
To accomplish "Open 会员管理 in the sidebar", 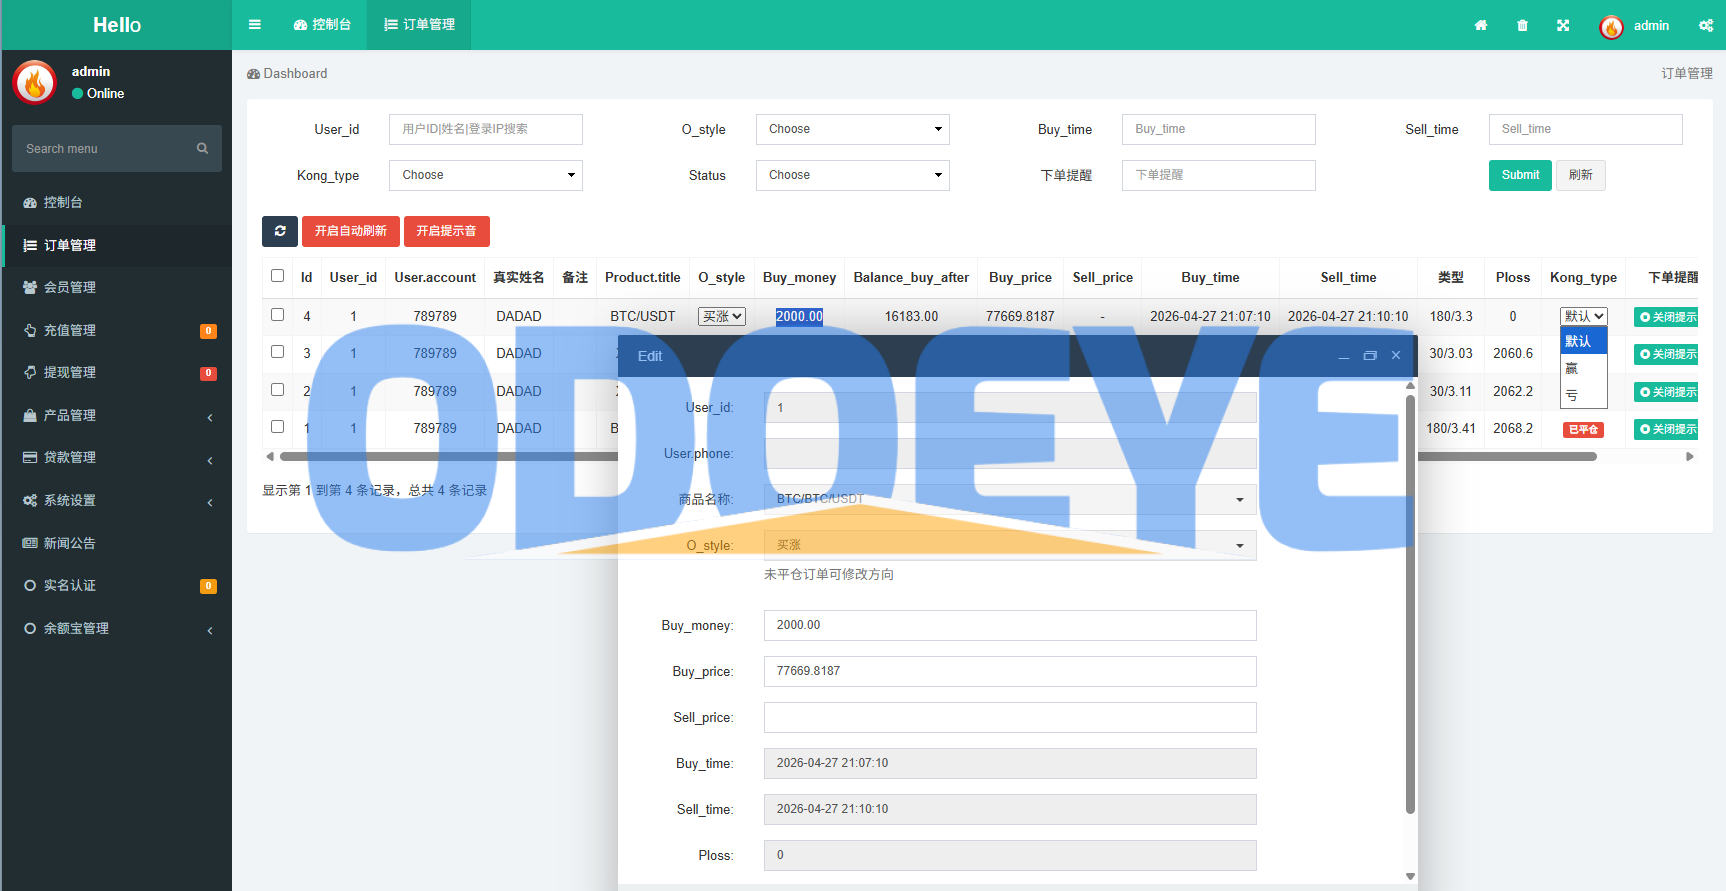I will click(x=116, y=287).
